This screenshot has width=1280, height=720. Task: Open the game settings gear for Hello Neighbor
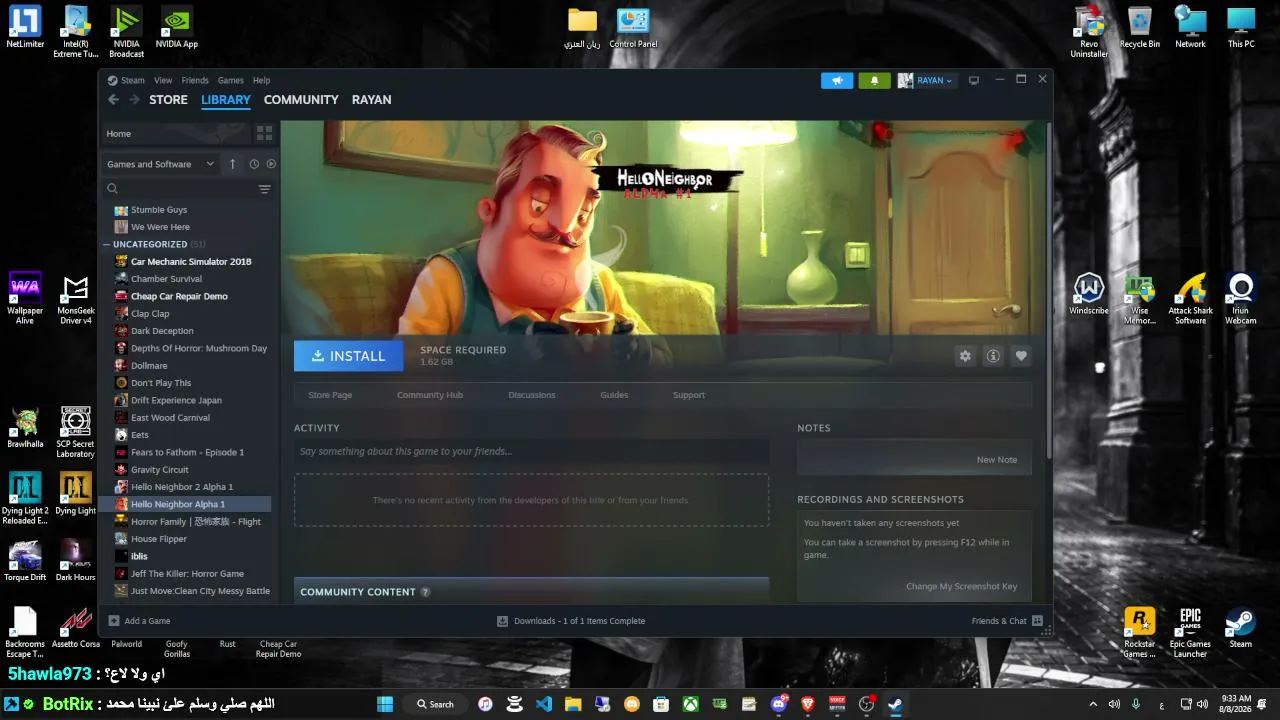click(x=965, y=356)
